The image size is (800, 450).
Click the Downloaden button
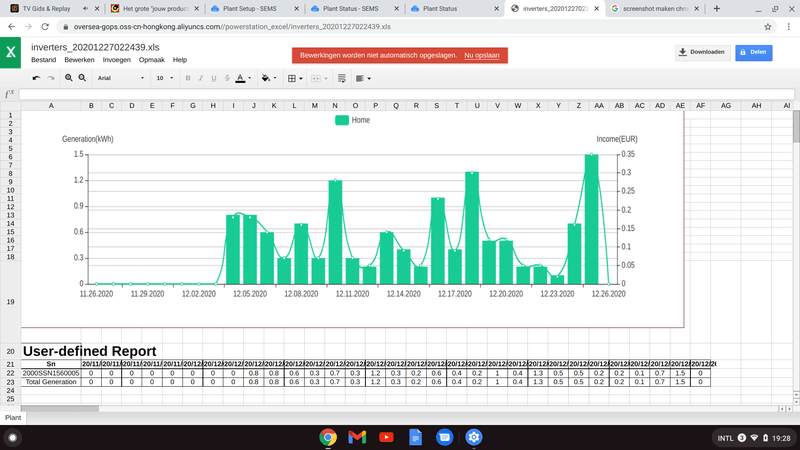click(x=703, y=52)
